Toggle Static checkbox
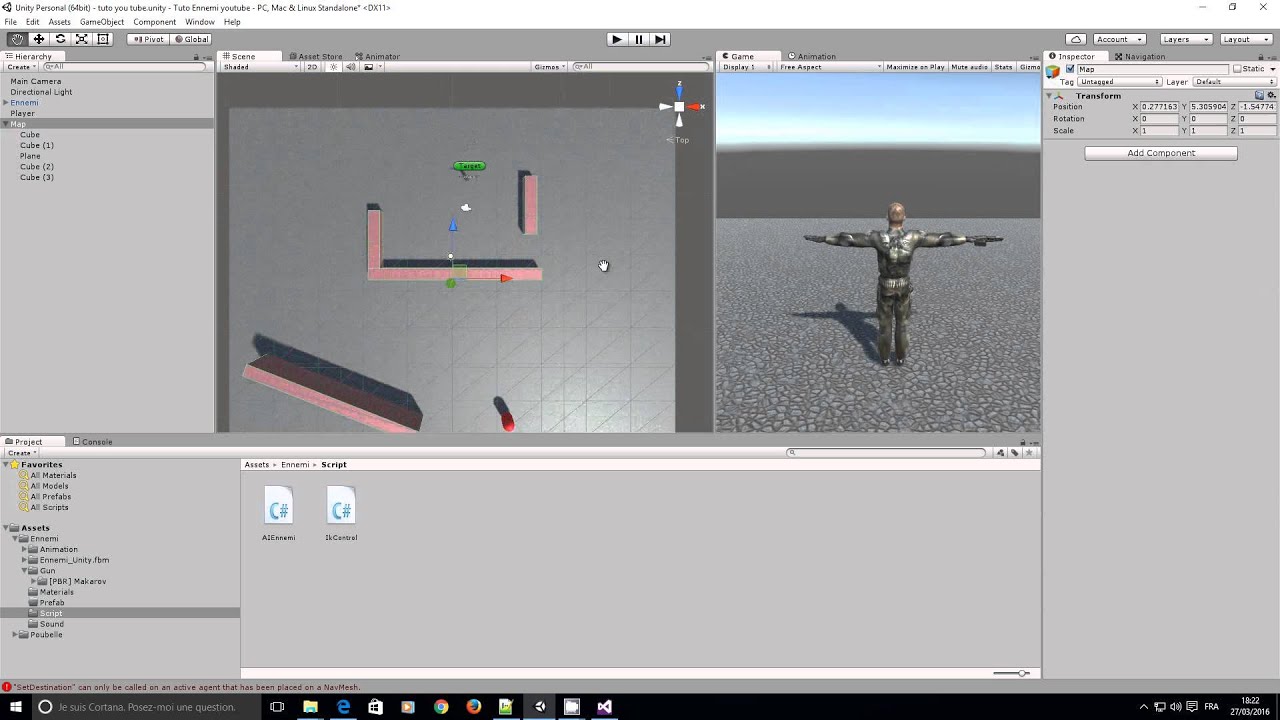Screen dimensions: 1280x720 click(x=1237, y=69)
